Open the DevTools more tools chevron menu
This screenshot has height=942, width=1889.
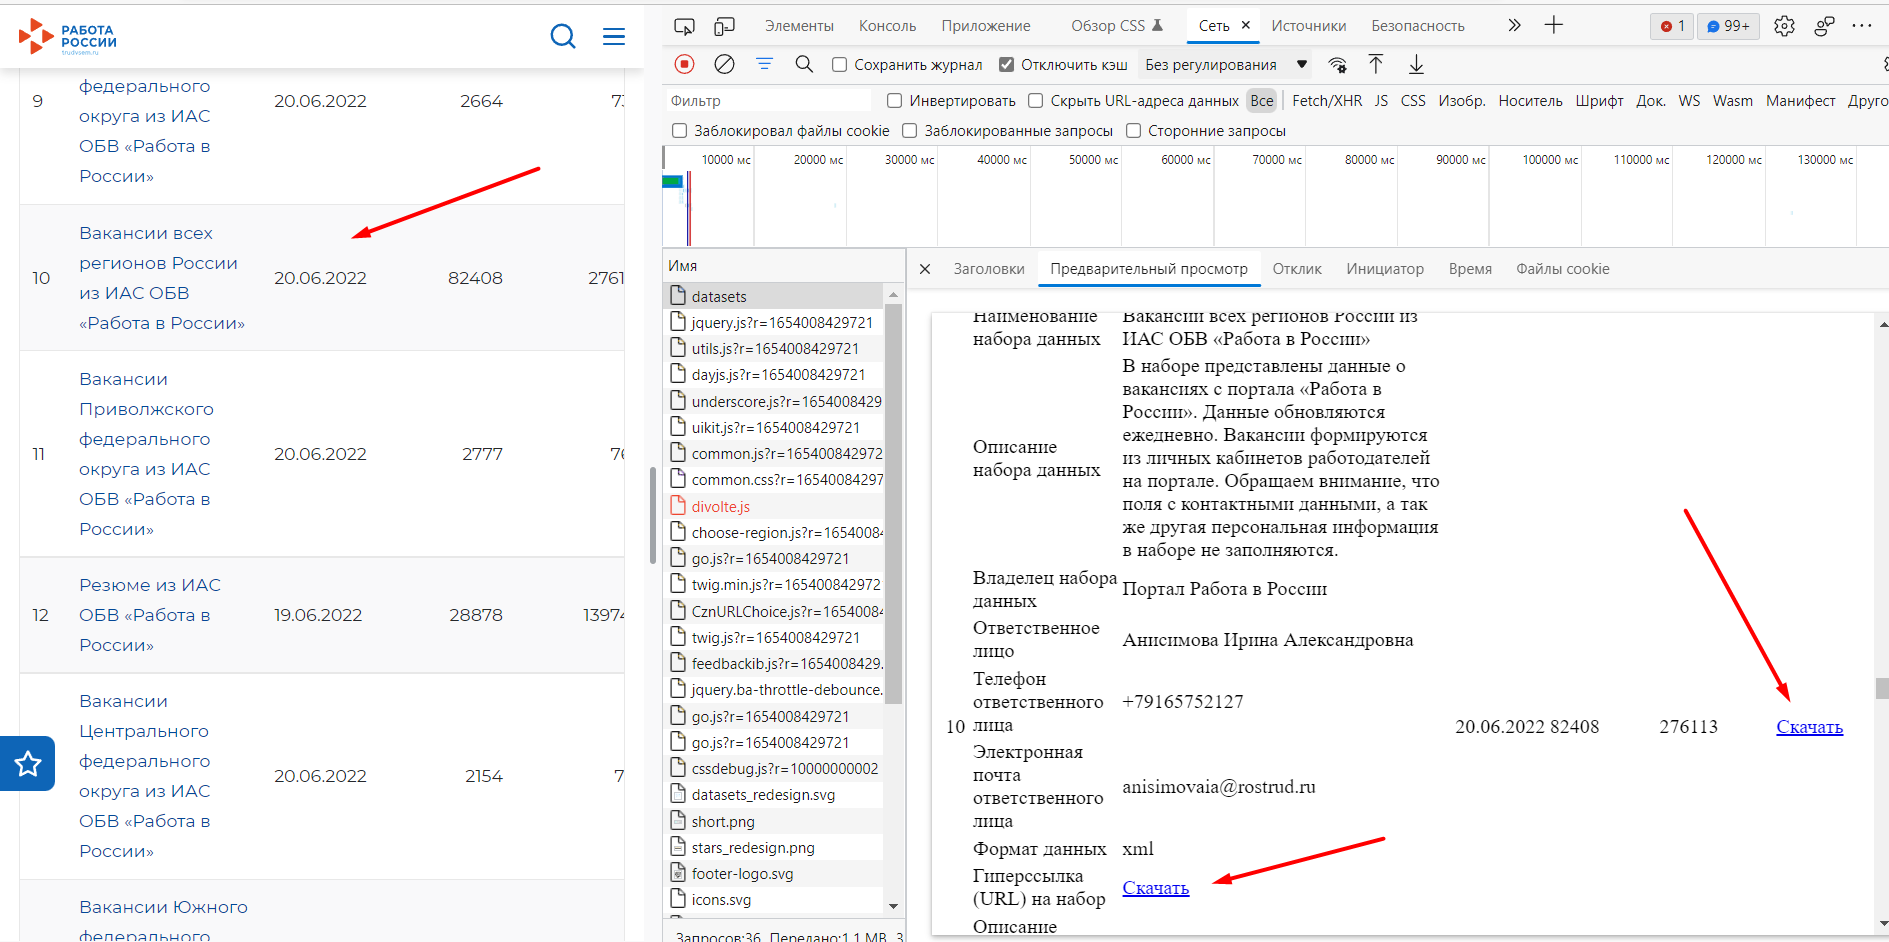pos(1513,25)
